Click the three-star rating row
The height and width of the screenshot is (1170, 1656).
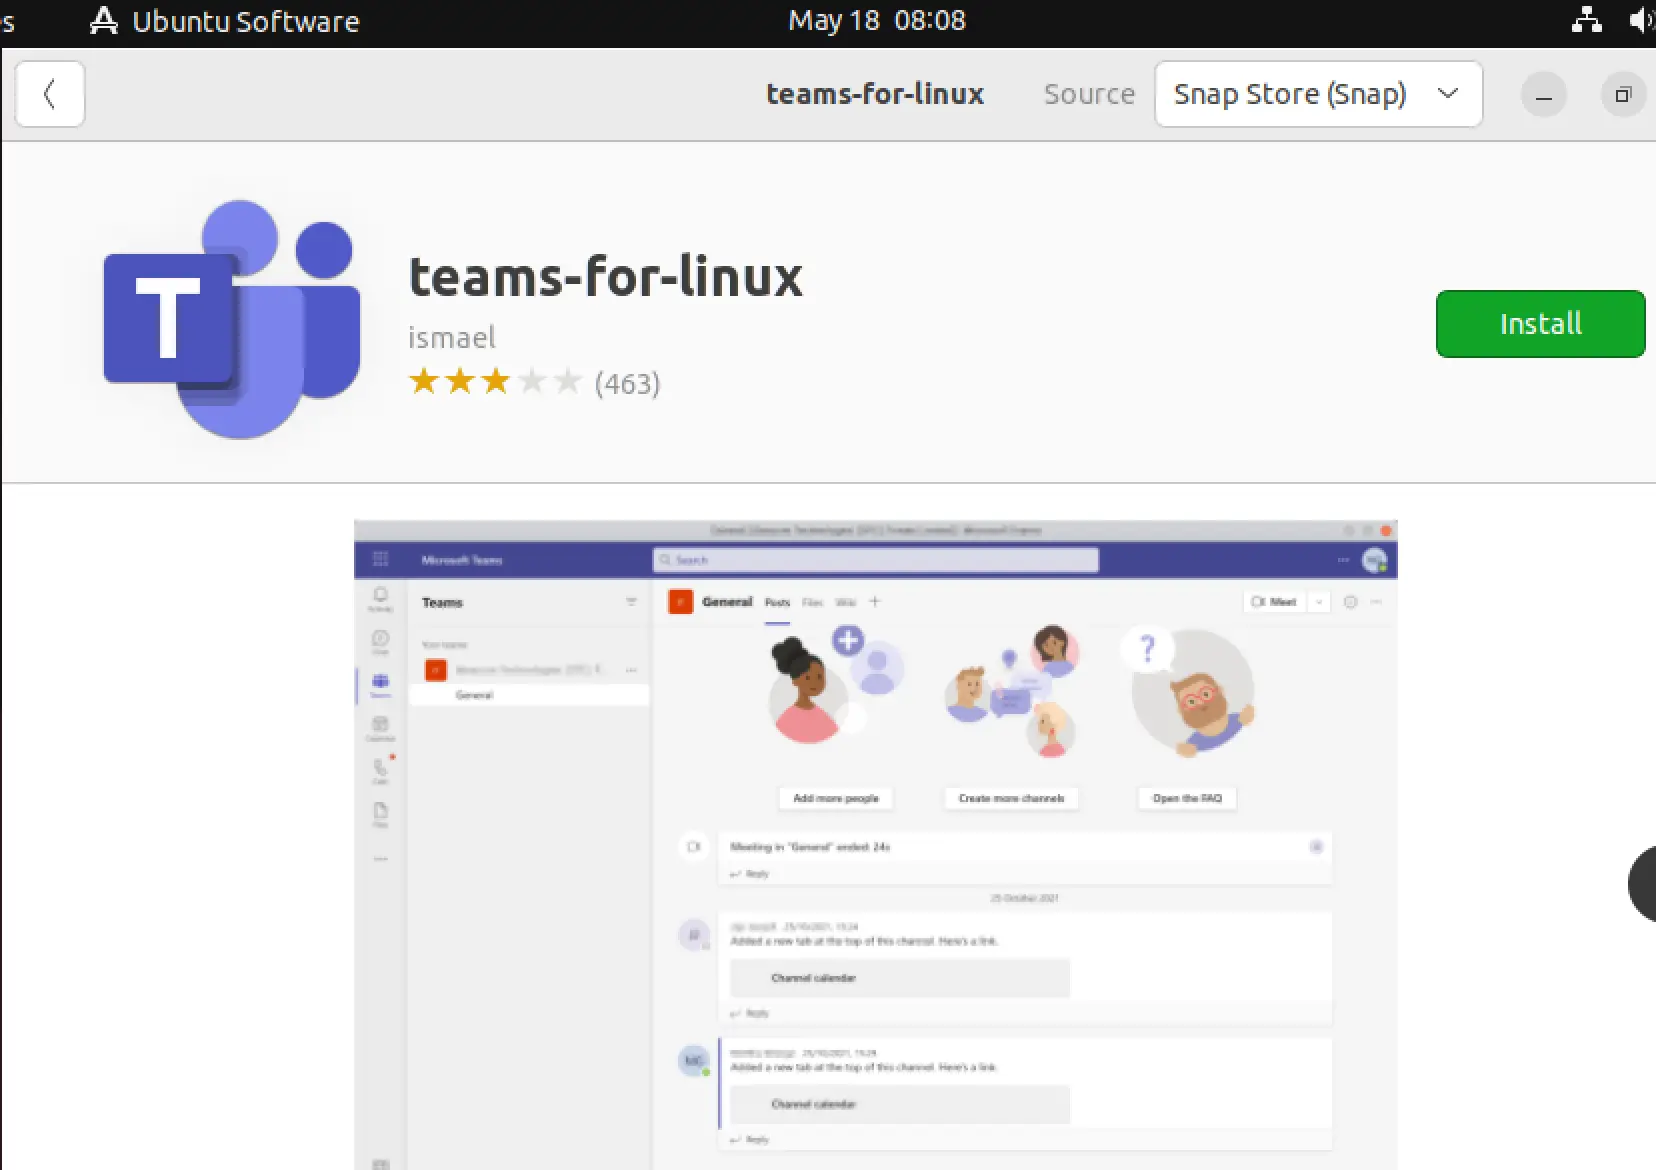click(495, 382)
